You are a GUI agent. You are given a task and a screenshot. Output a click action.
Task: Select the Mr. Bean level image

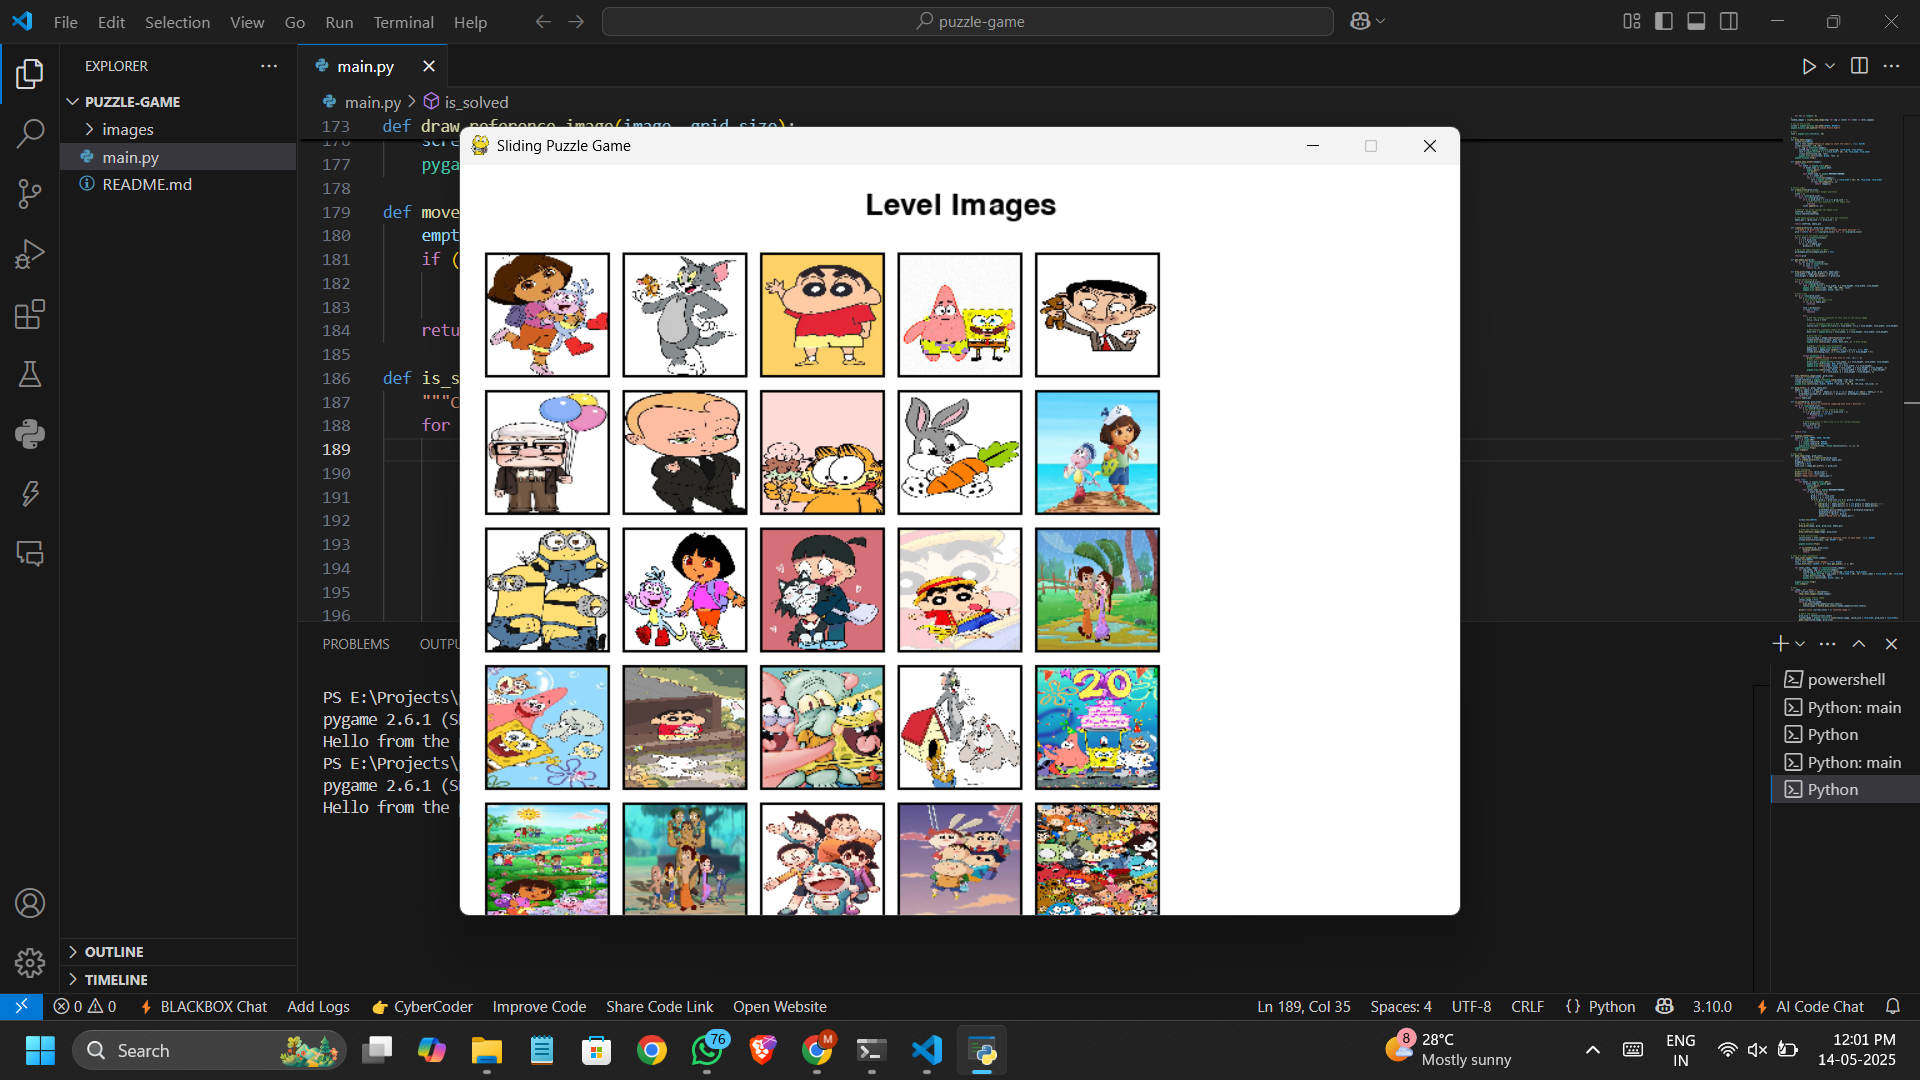1097,315
